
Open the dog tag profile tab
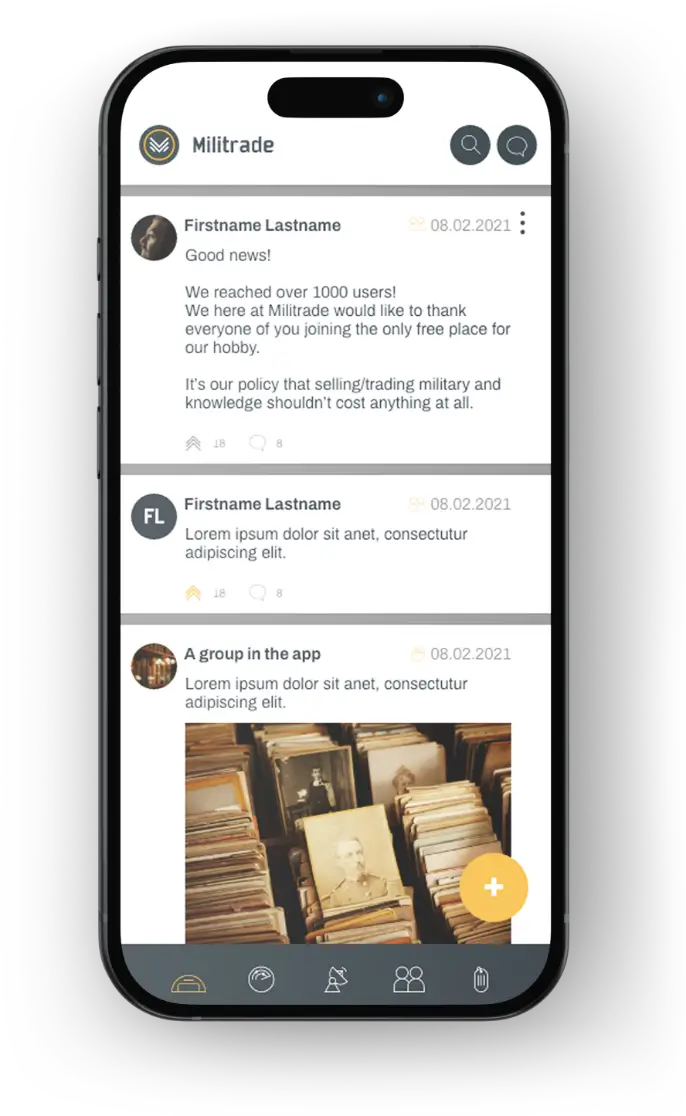pyautogui.click(x=481, y=979)
